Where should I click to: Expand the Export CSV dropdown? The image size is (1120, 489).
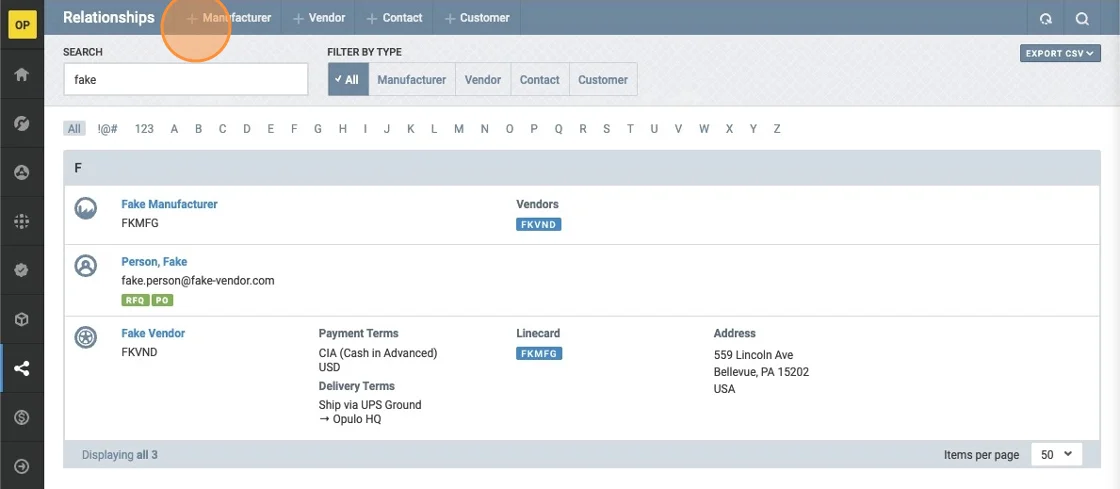[1060, 53]
